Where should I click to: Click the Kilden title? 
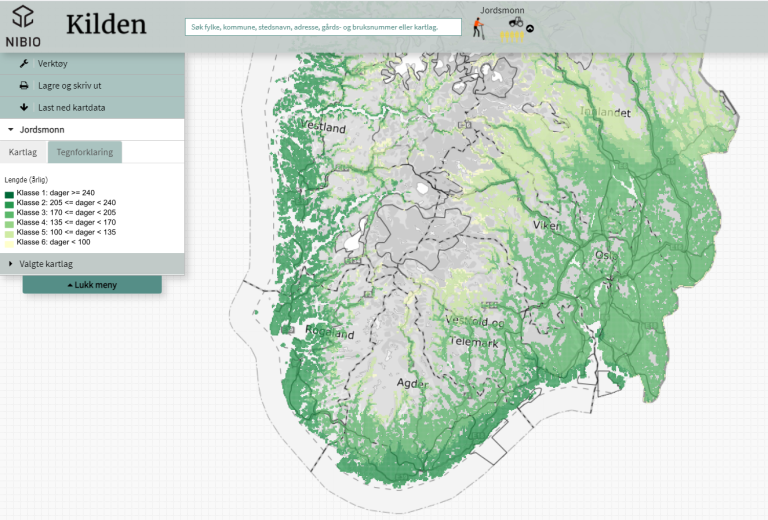coord(106,24)
